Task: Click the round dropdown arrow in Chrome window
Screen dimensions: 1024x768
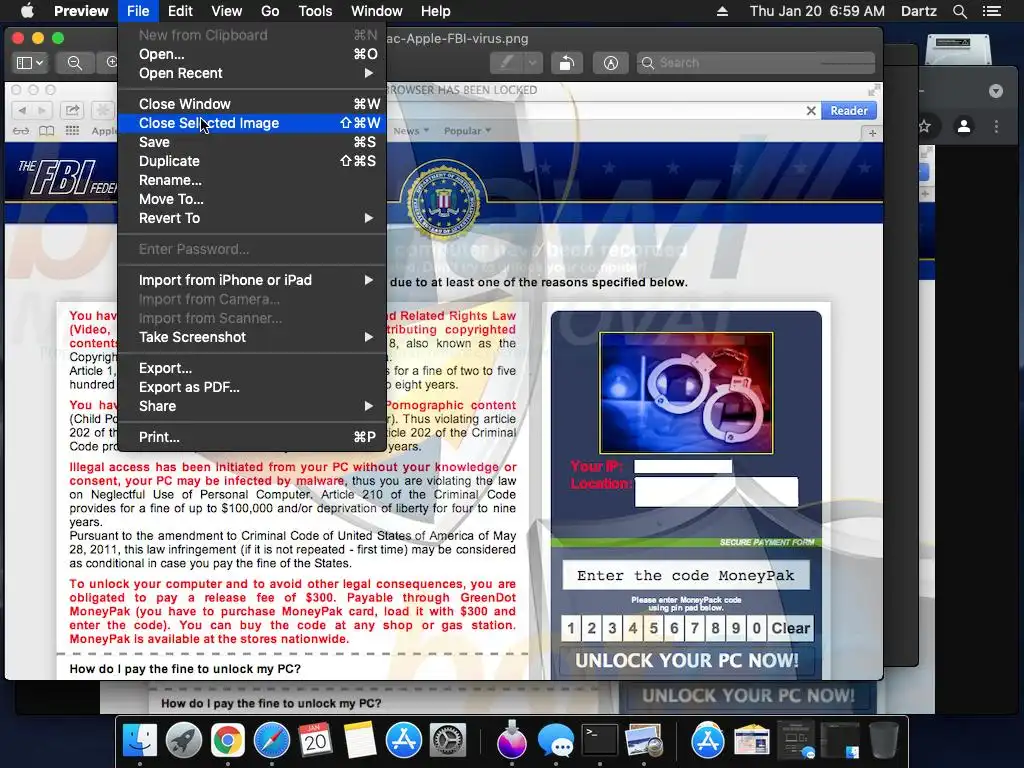Action: point(995,91)
